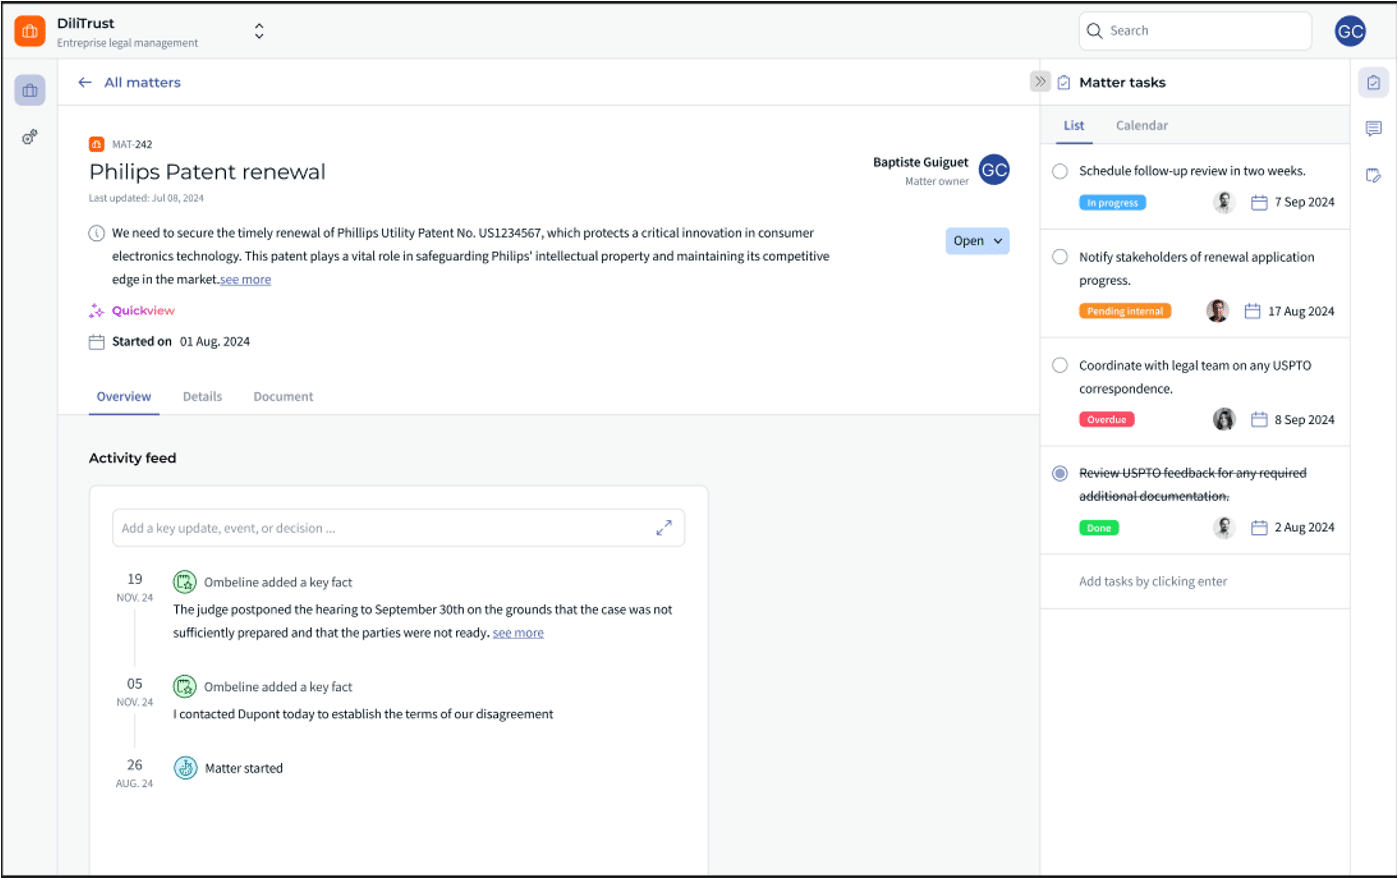The width and height of the screenshot is (1398, 878).
Task: Click the Activity feed heading
Action: click(133, 458)
